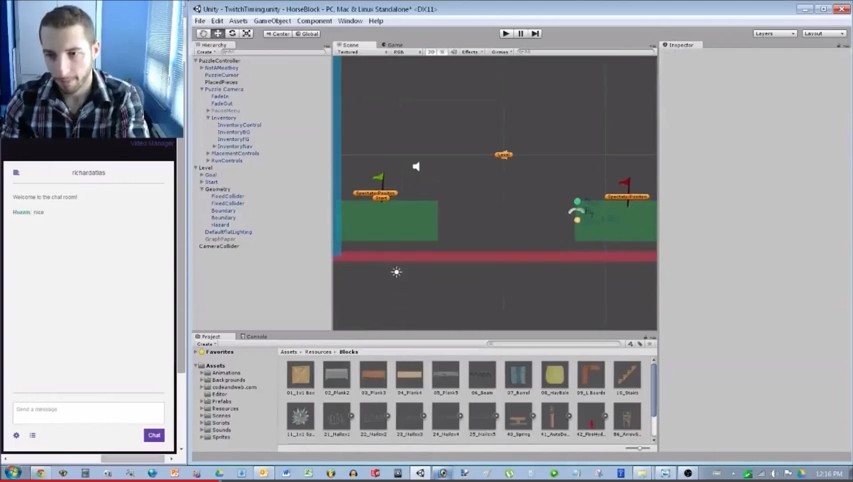This screenshot has height=482, width=853.
Task: Open the Hierarchy Create dropdown
Action: tap(206, 52)
